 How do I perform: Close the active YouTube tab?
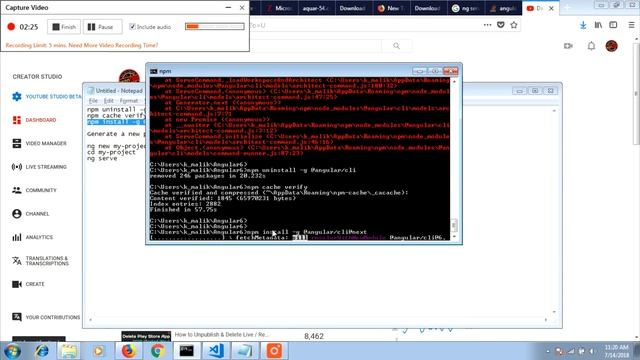[551, 8]
